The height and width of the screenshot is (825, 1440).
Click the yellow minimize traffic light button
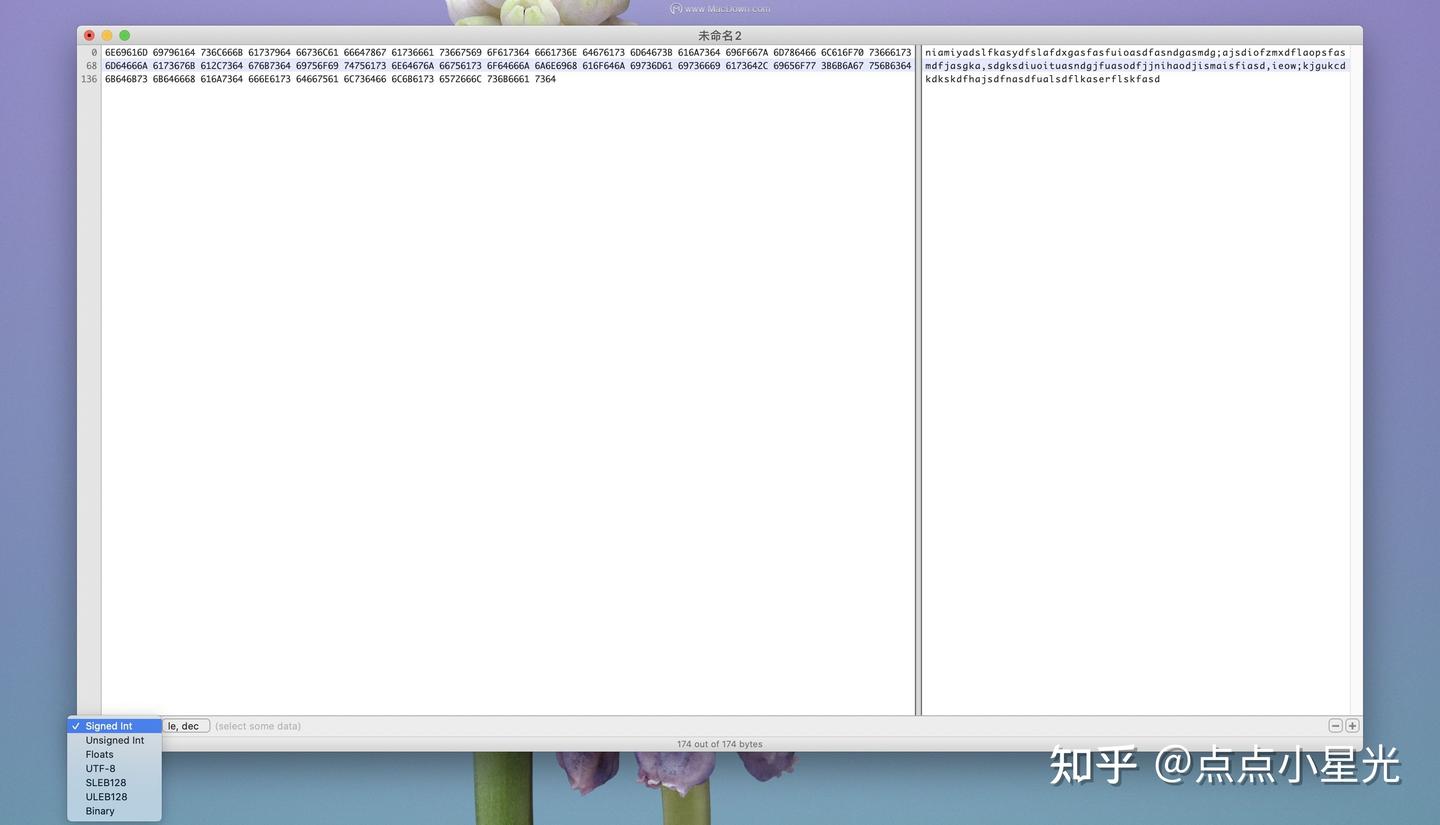coord(106,35)
